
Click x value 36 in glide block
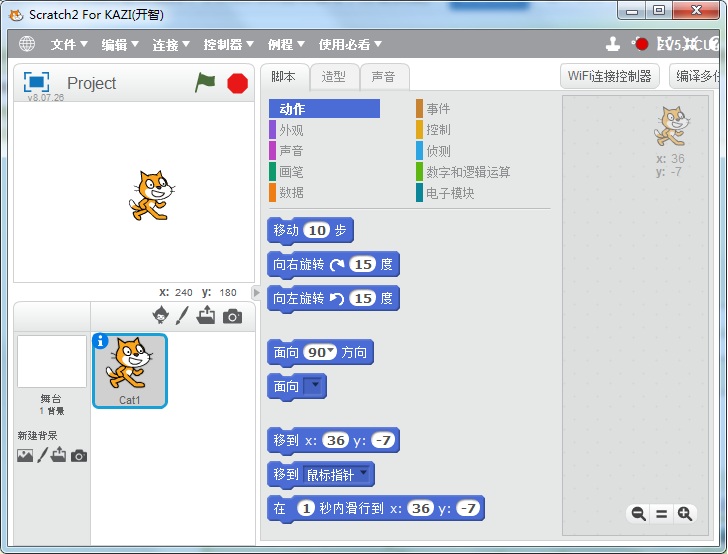[x=421, y=508]
